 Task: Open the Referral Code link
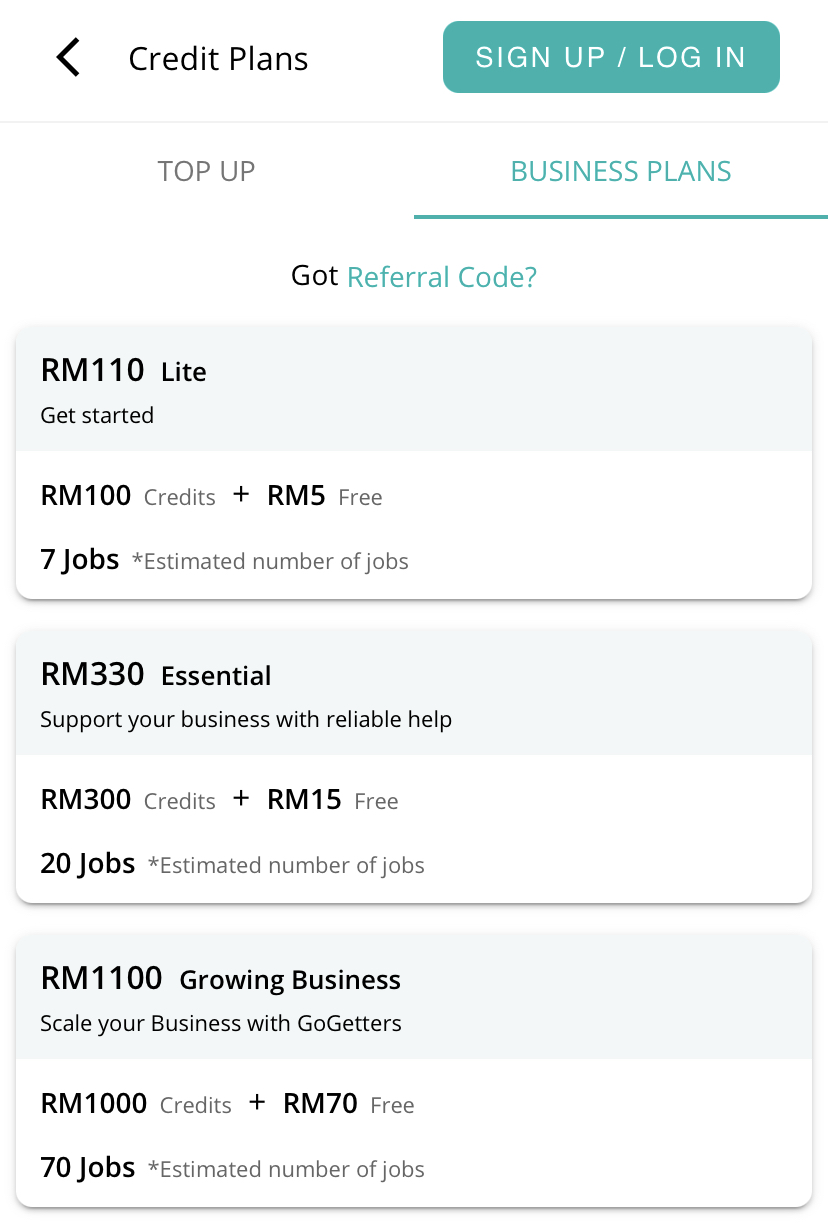tap(441, 277)
